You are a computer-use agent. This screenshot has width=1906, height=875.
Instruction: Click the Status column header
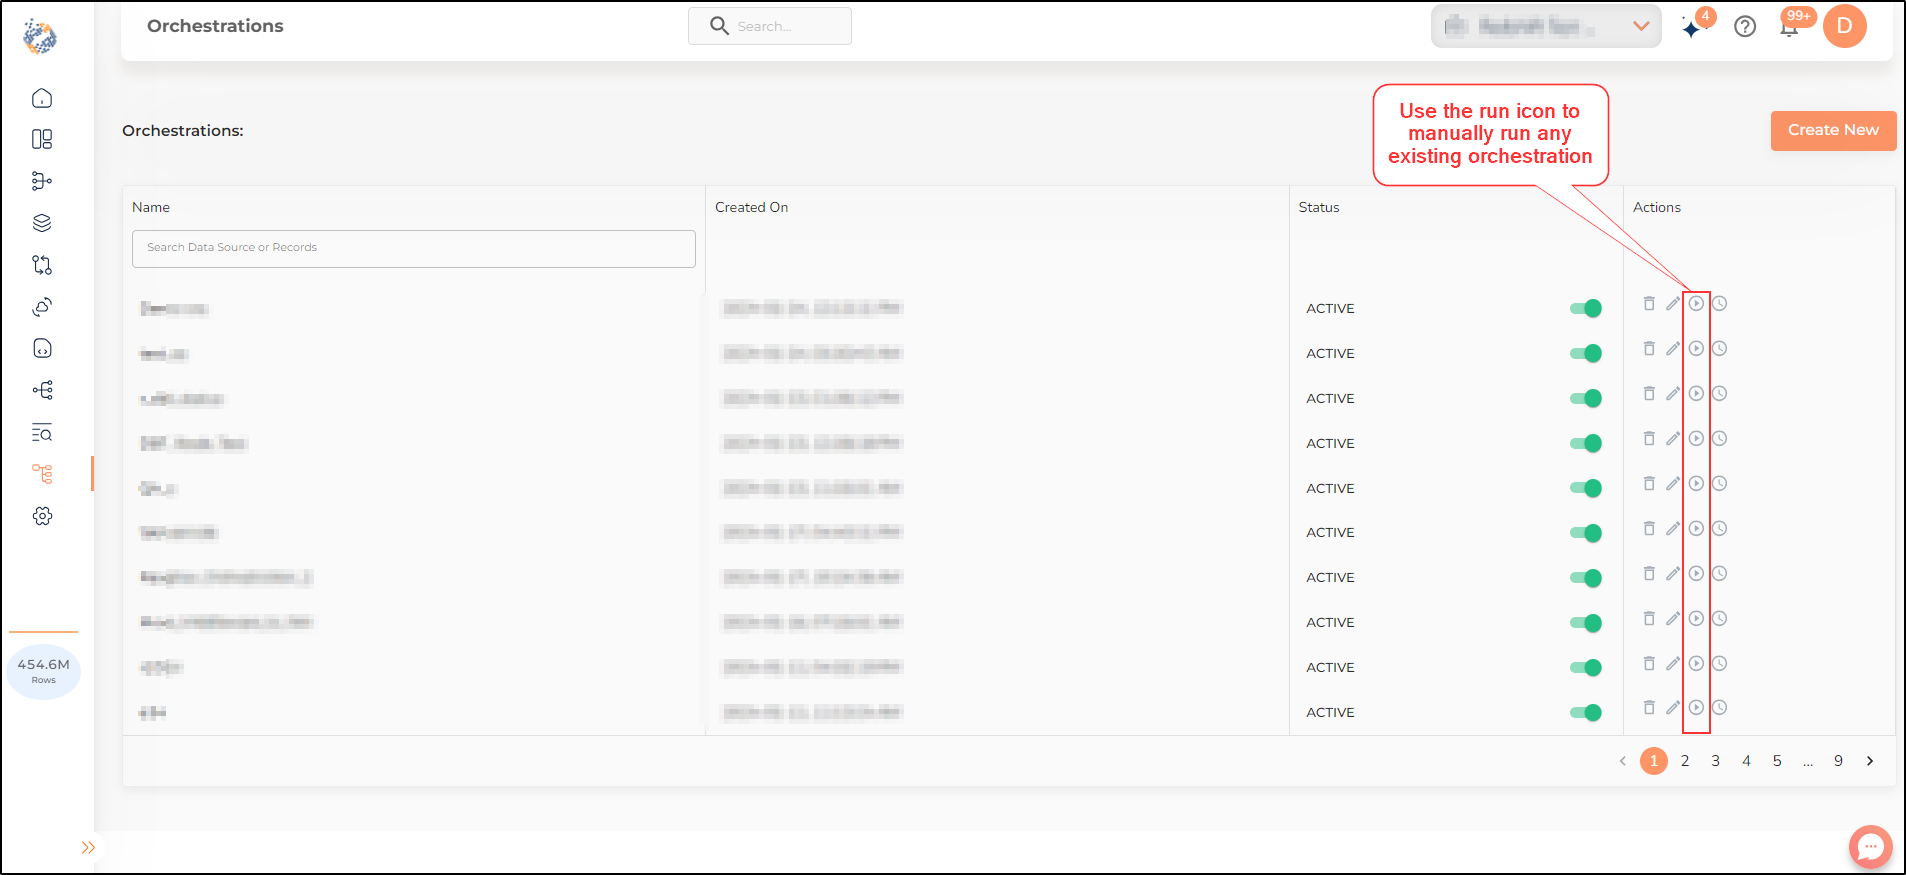(x=1318, y=207)
